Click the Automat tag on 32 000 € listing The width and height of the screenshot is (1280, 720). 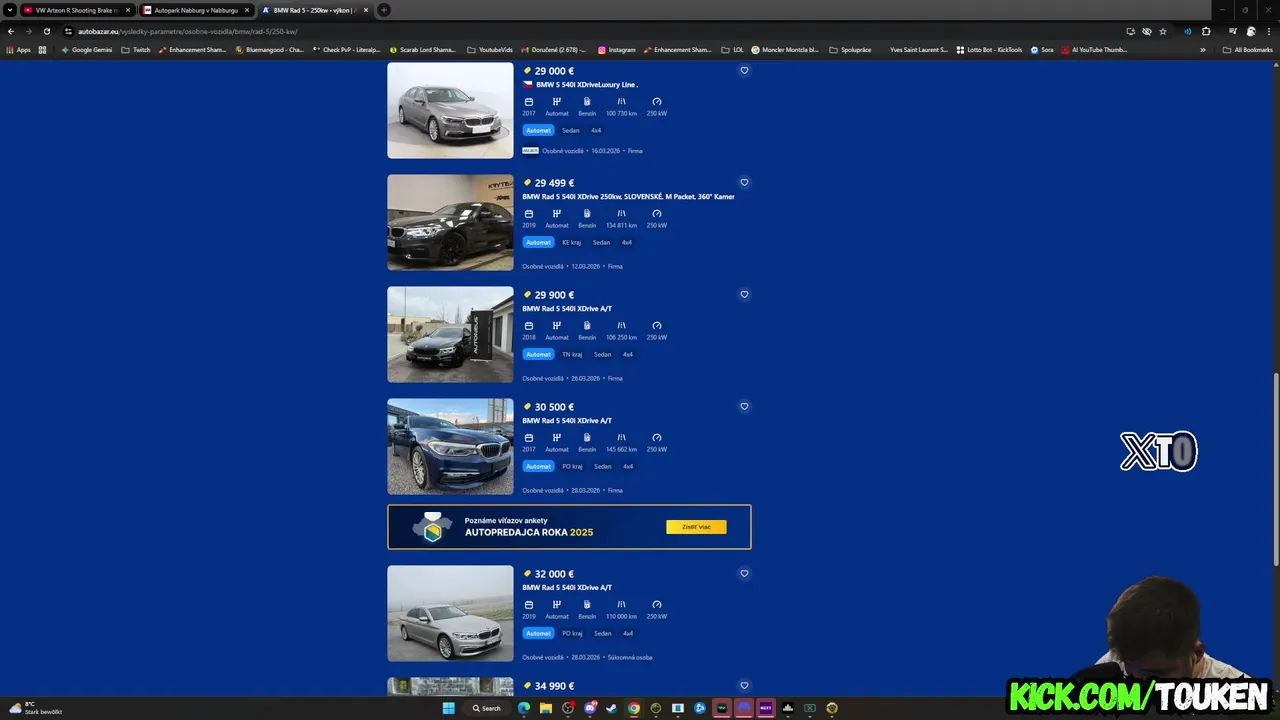(538, 633)
